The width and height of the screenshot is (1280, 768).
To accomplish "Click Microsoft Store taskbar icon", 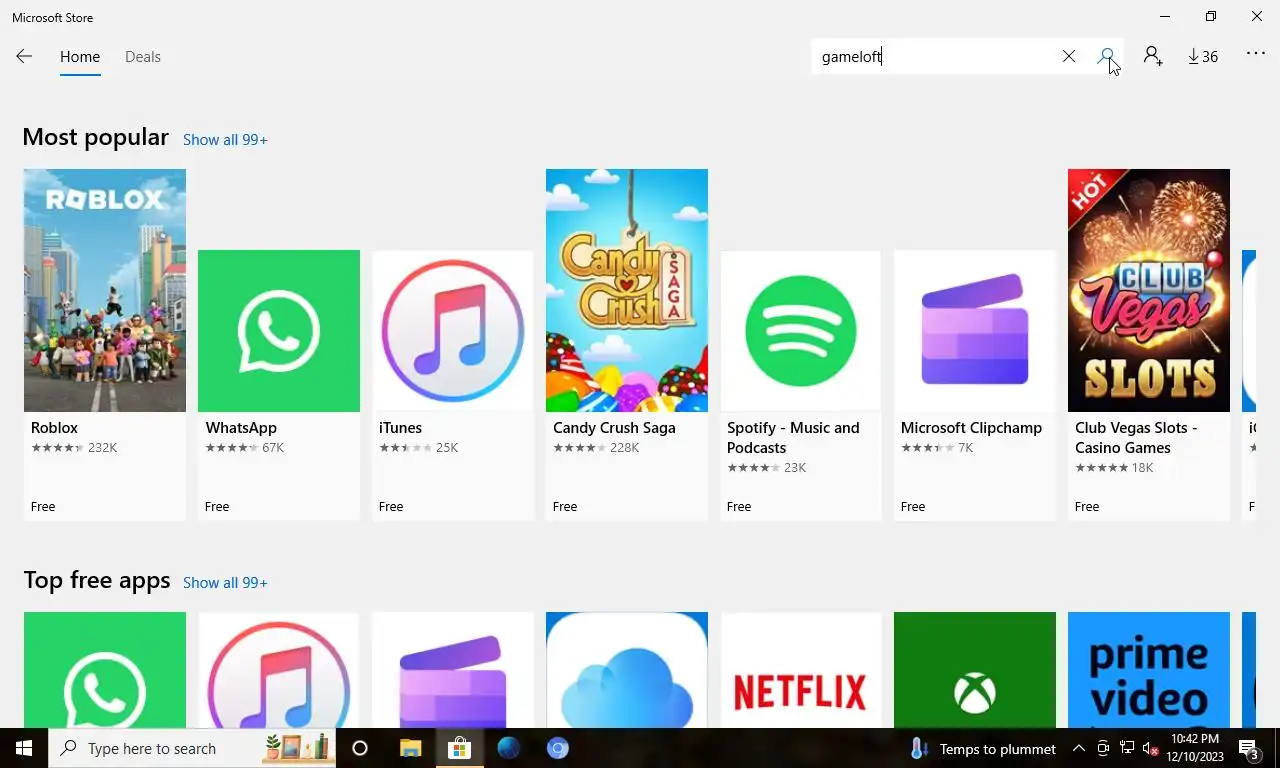I will point(459,748).
